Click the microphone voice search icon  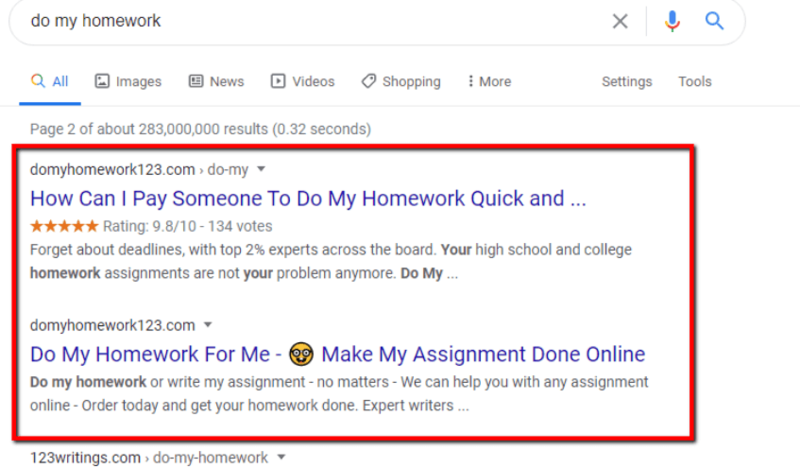(x=672, y=21)
